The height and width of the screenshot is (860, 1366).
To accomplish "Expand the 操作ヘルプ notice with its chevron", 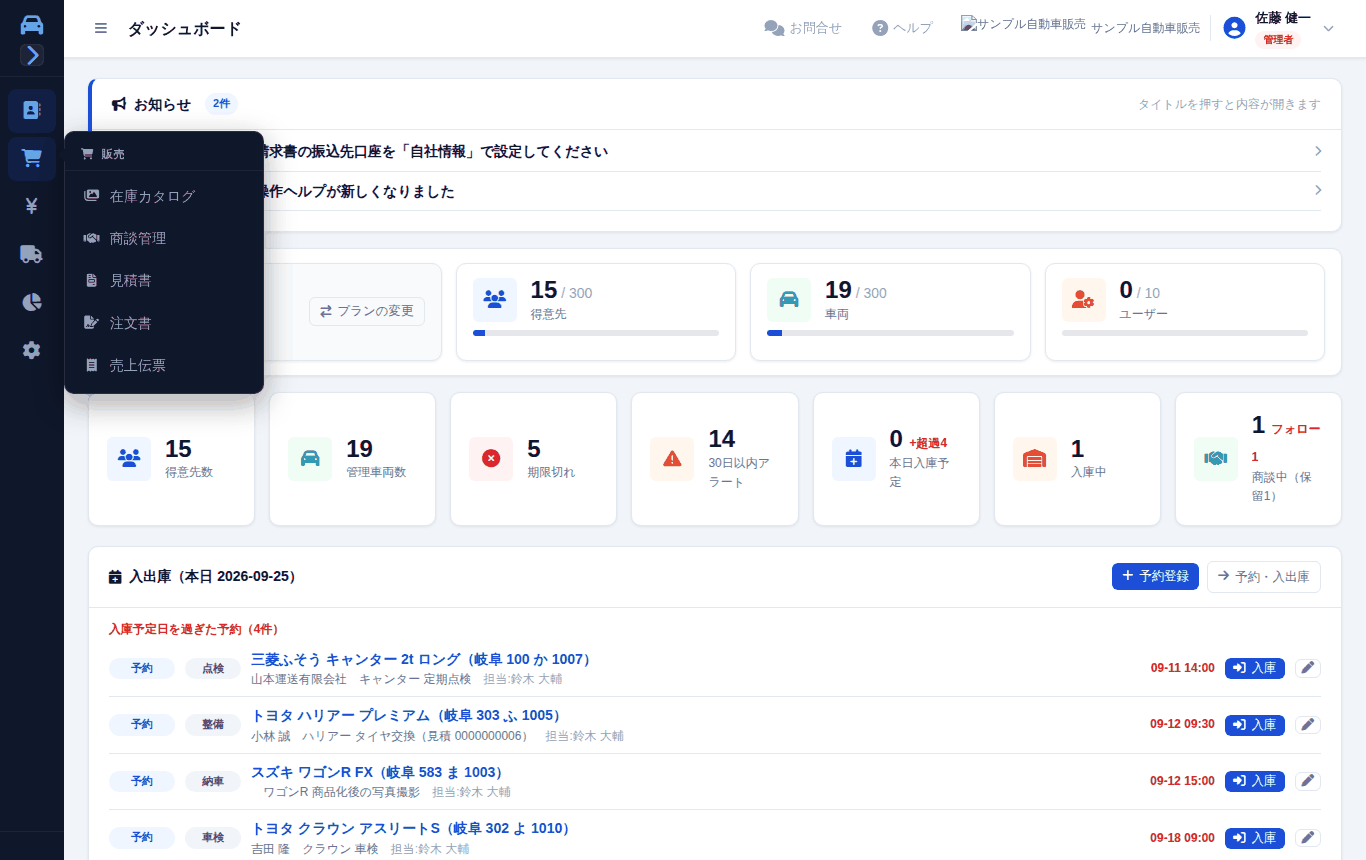I will [x=1318, y=190].
